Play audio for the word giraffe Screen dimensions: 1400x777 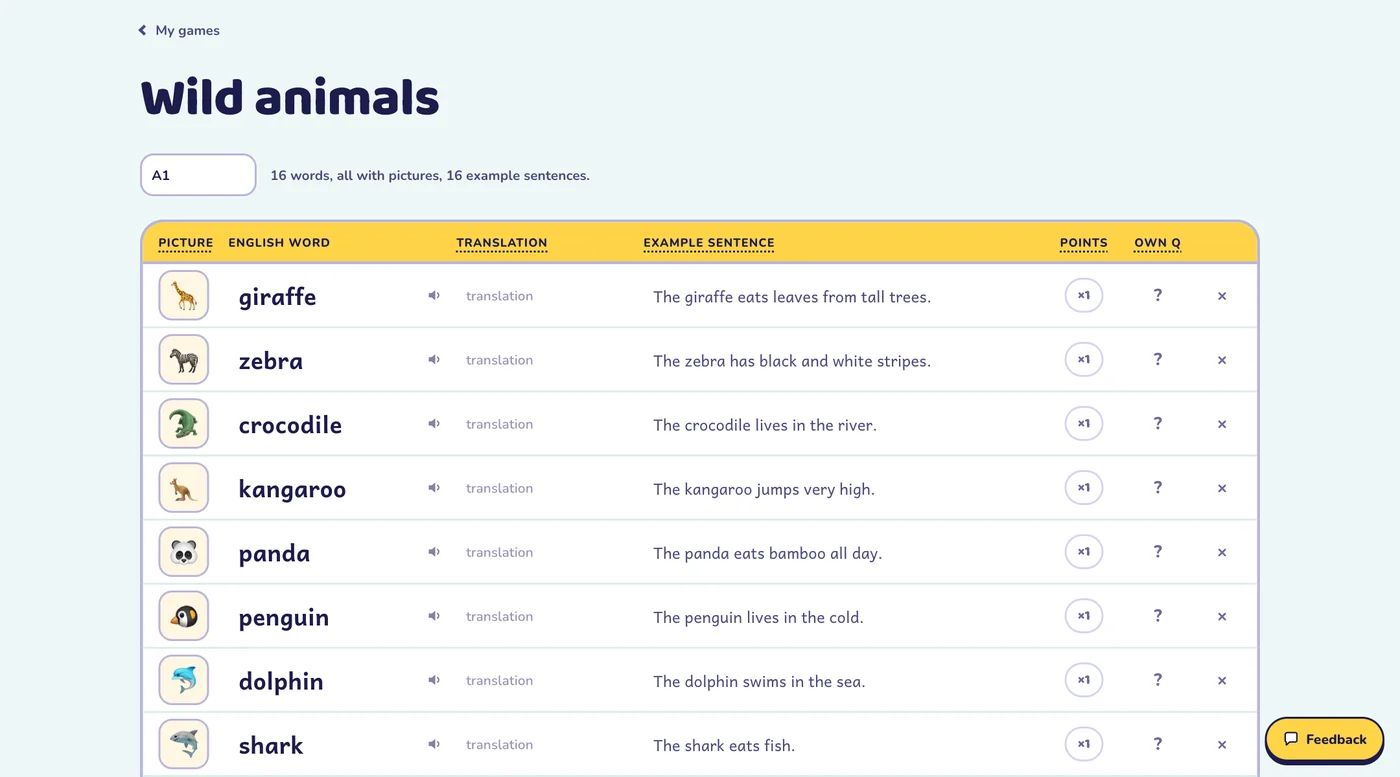(434, 296)
